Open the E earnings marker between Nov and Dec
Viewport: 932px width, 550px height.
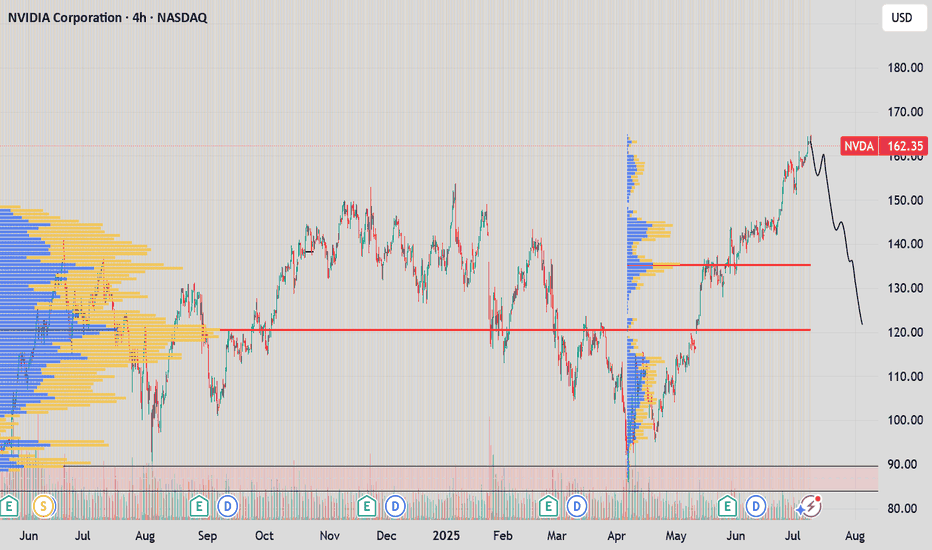367,507
